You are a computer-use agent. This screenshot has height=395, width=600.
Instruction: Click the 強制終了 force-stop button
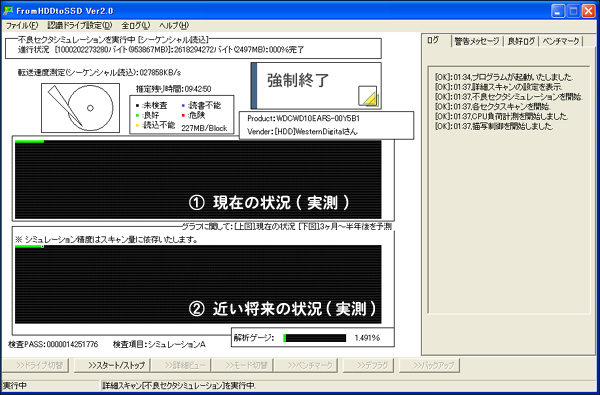[x=316, y=85]
